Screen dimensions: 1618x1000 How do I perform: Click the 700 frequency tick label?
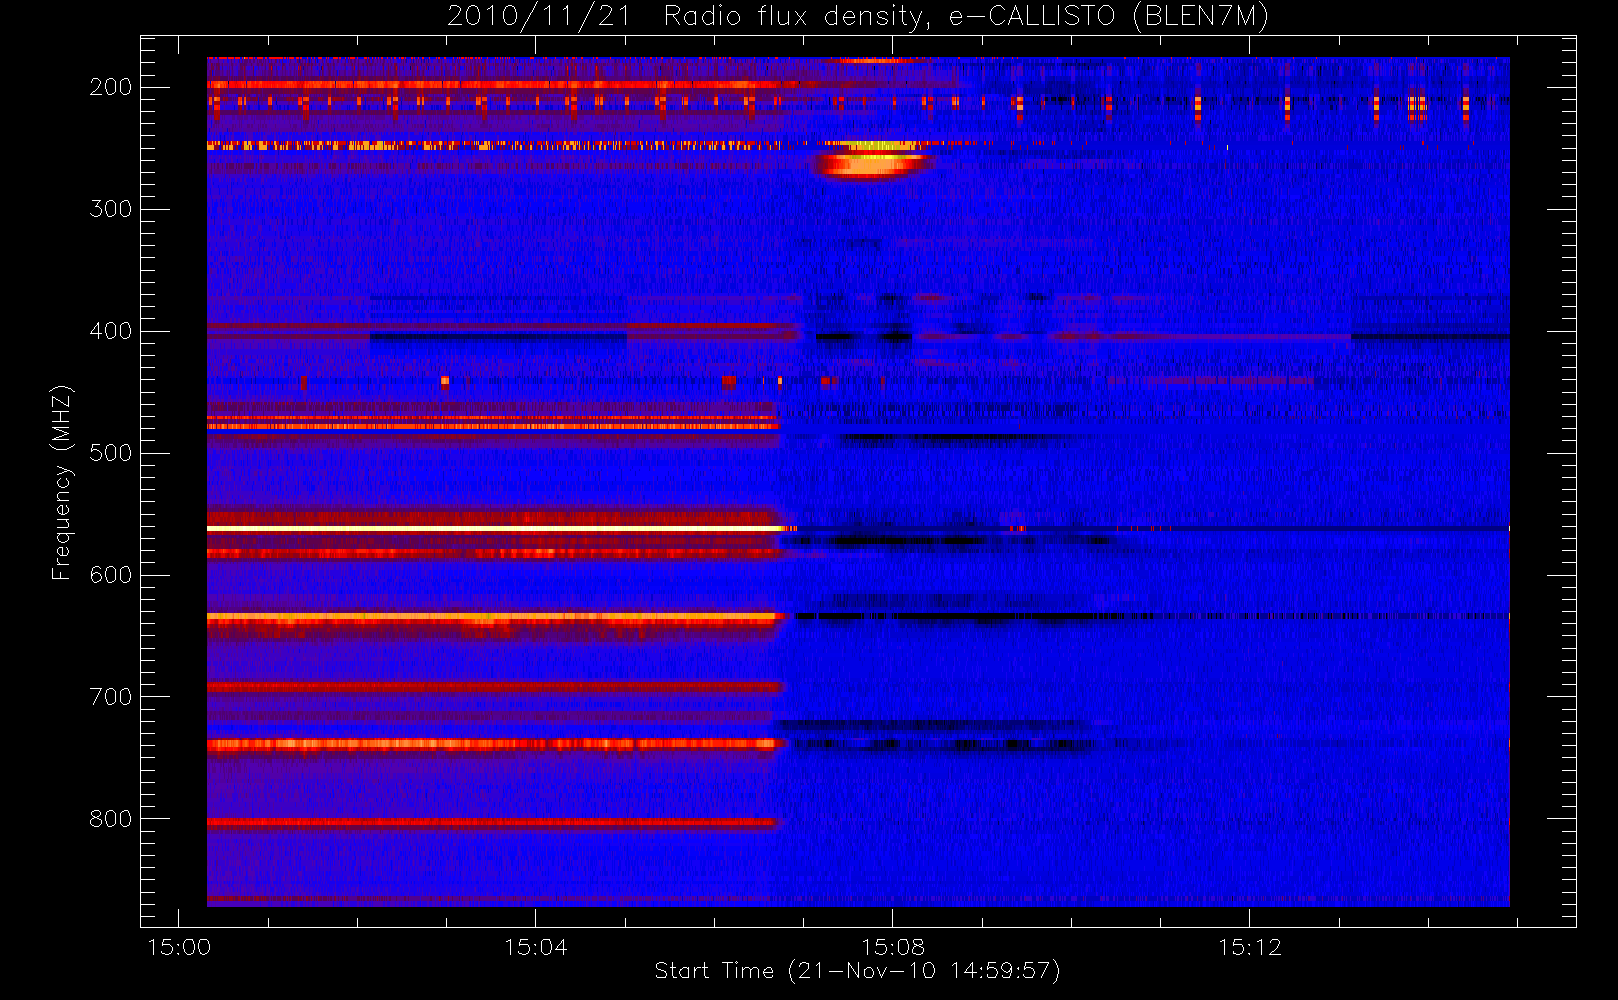coord(111,697)
